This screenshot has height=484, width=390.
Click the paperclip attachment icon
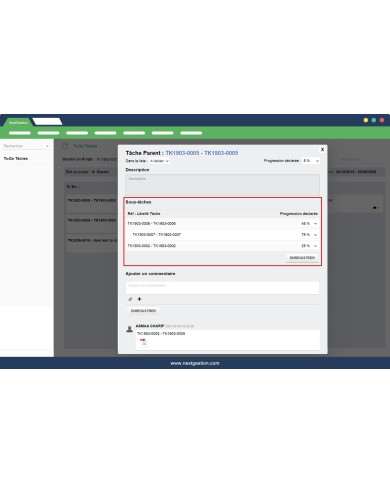click(x=130, y=299)
